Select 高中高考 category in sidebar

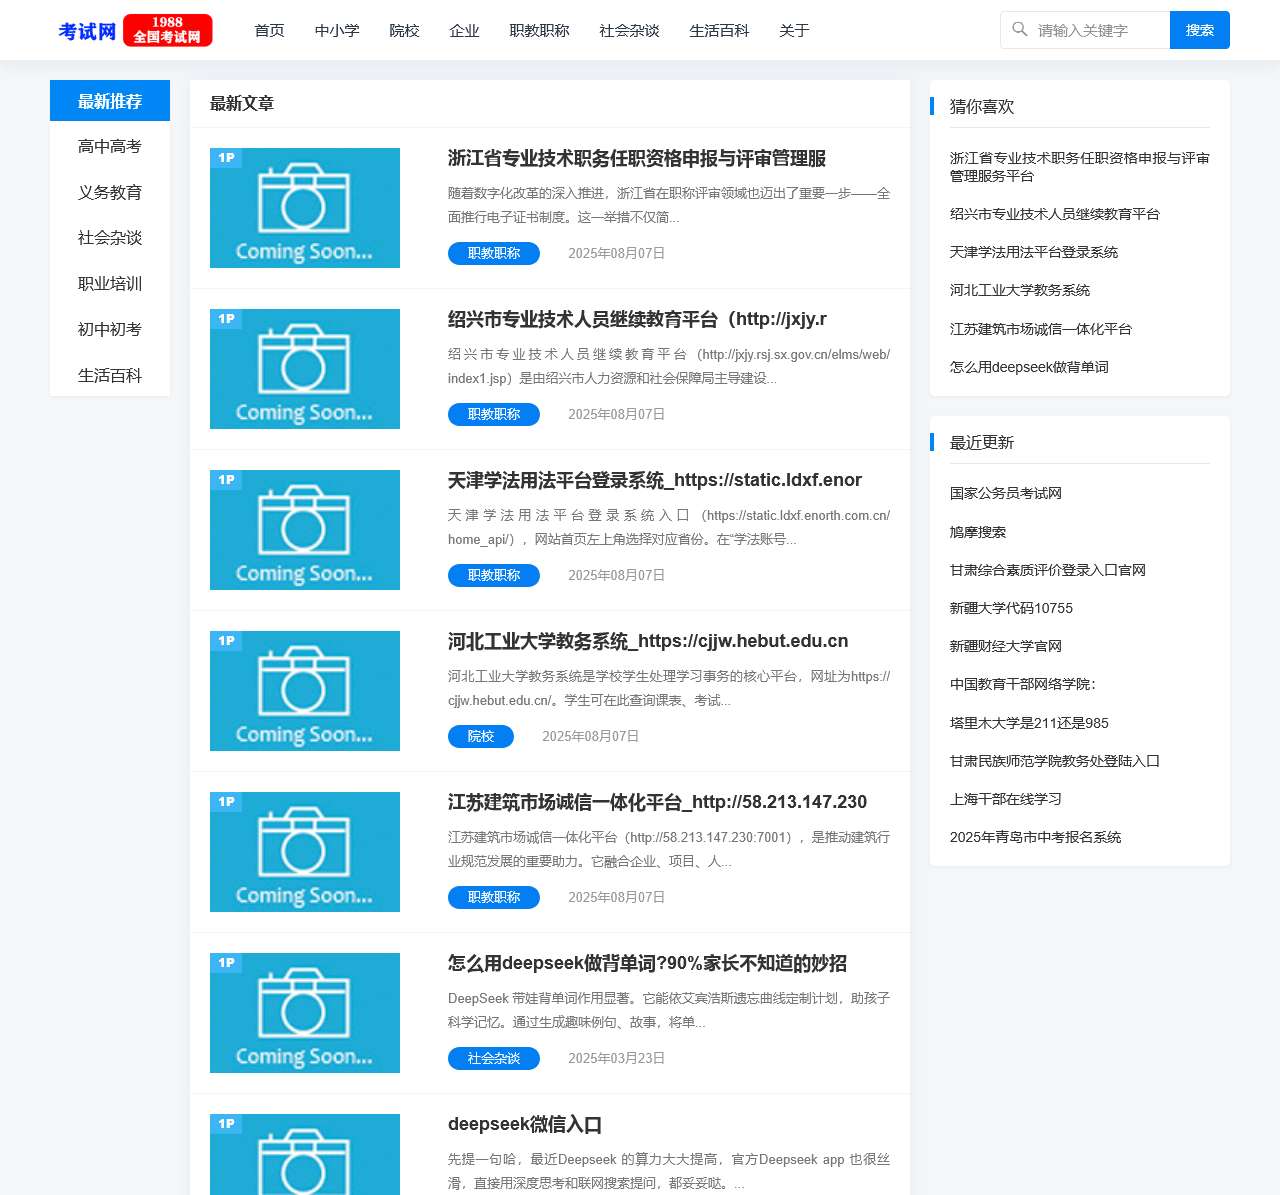click(x=109, y=146)
